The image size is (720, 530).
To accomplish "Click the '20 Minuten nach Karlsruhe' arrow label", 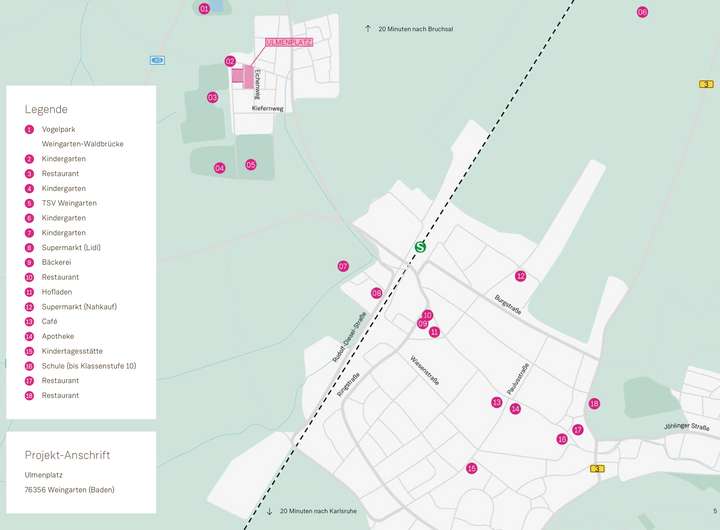I will (312, 511).
